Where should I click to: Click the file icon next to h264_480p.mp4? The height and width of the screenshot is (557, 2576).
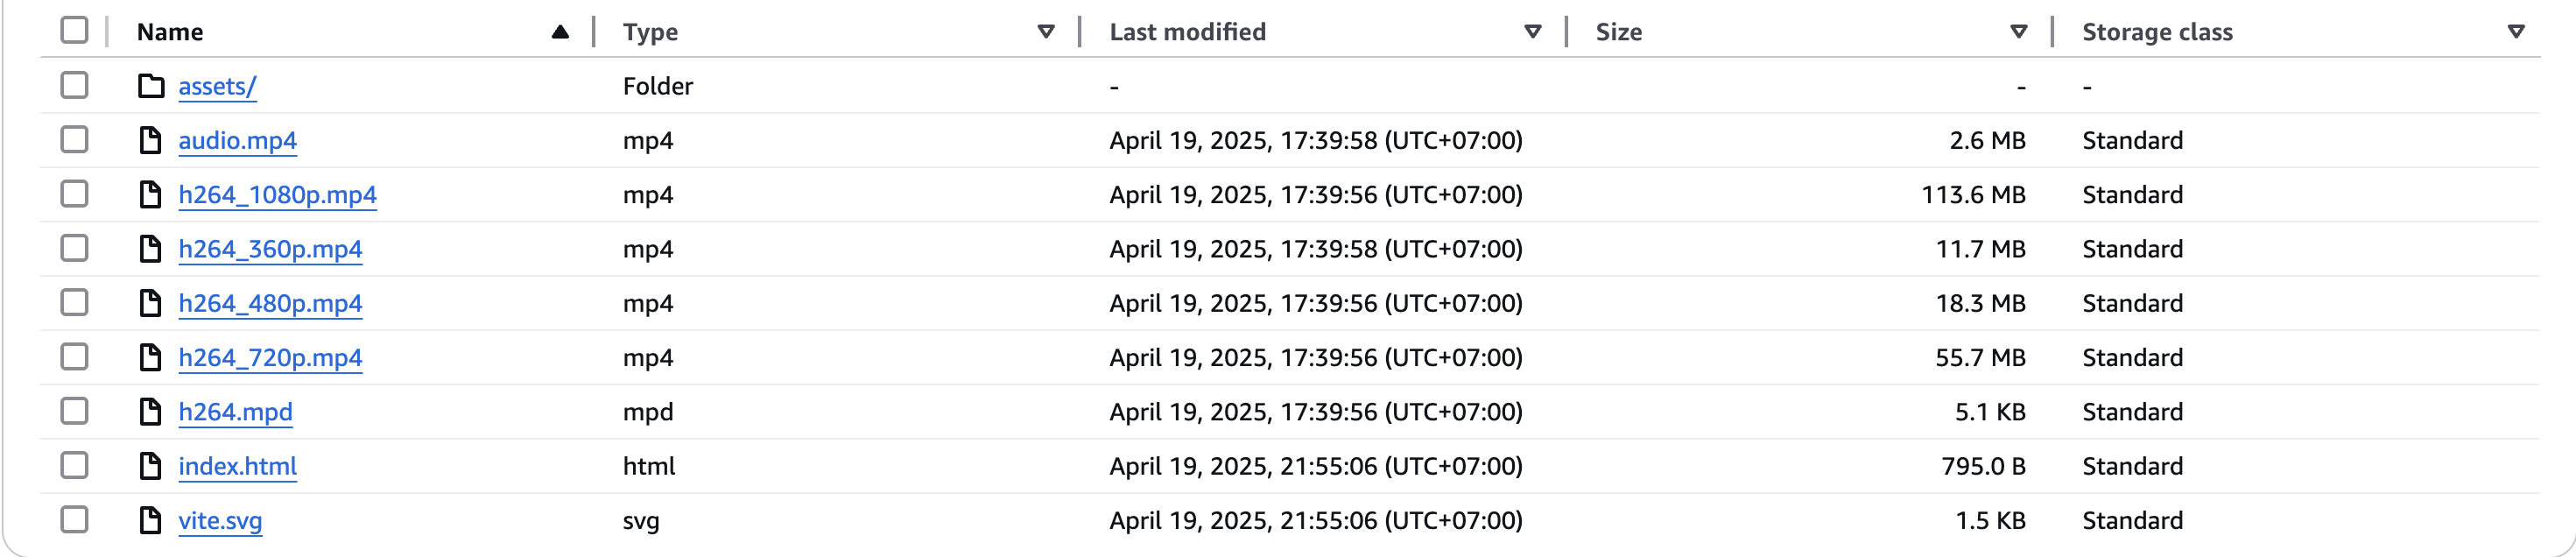(151, 303)
